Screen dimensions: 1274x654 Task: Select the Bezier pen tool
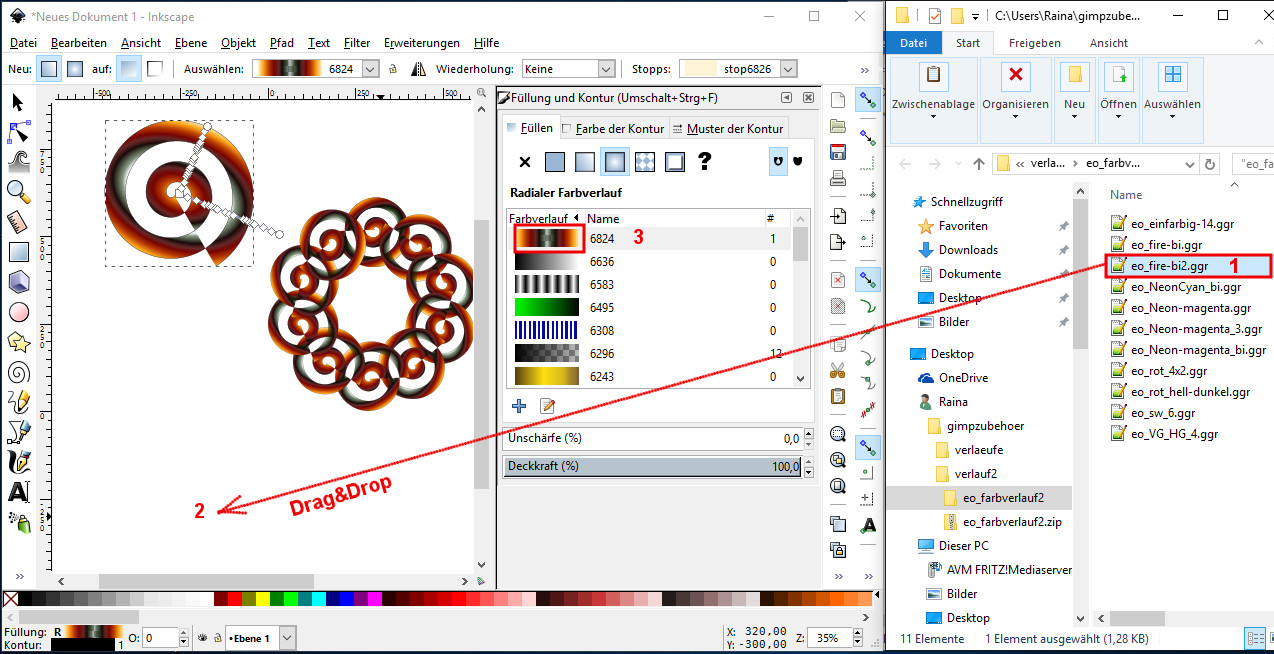click(x=18, y=432)
